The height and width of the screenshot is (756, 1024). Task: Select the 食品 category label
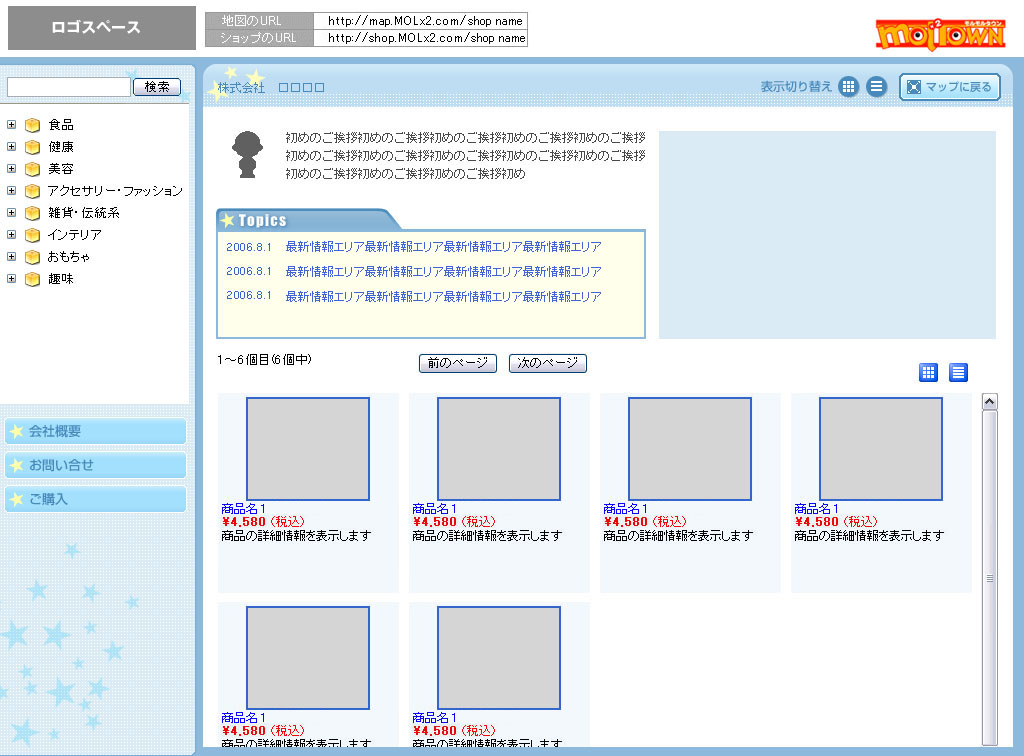pos(61,125)
